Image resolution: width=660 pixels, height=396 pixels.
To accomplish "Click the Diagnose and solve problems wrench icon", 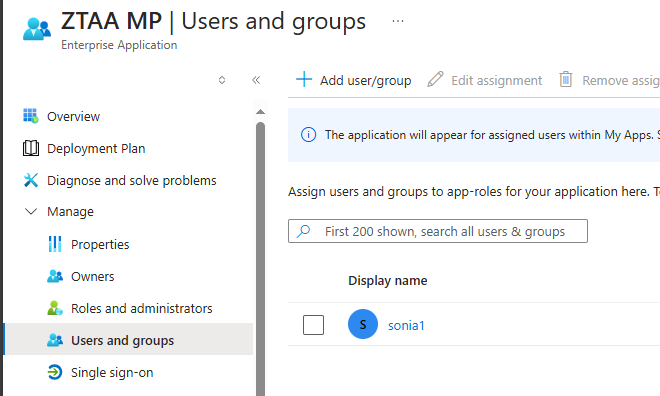I will coord(31,180).
